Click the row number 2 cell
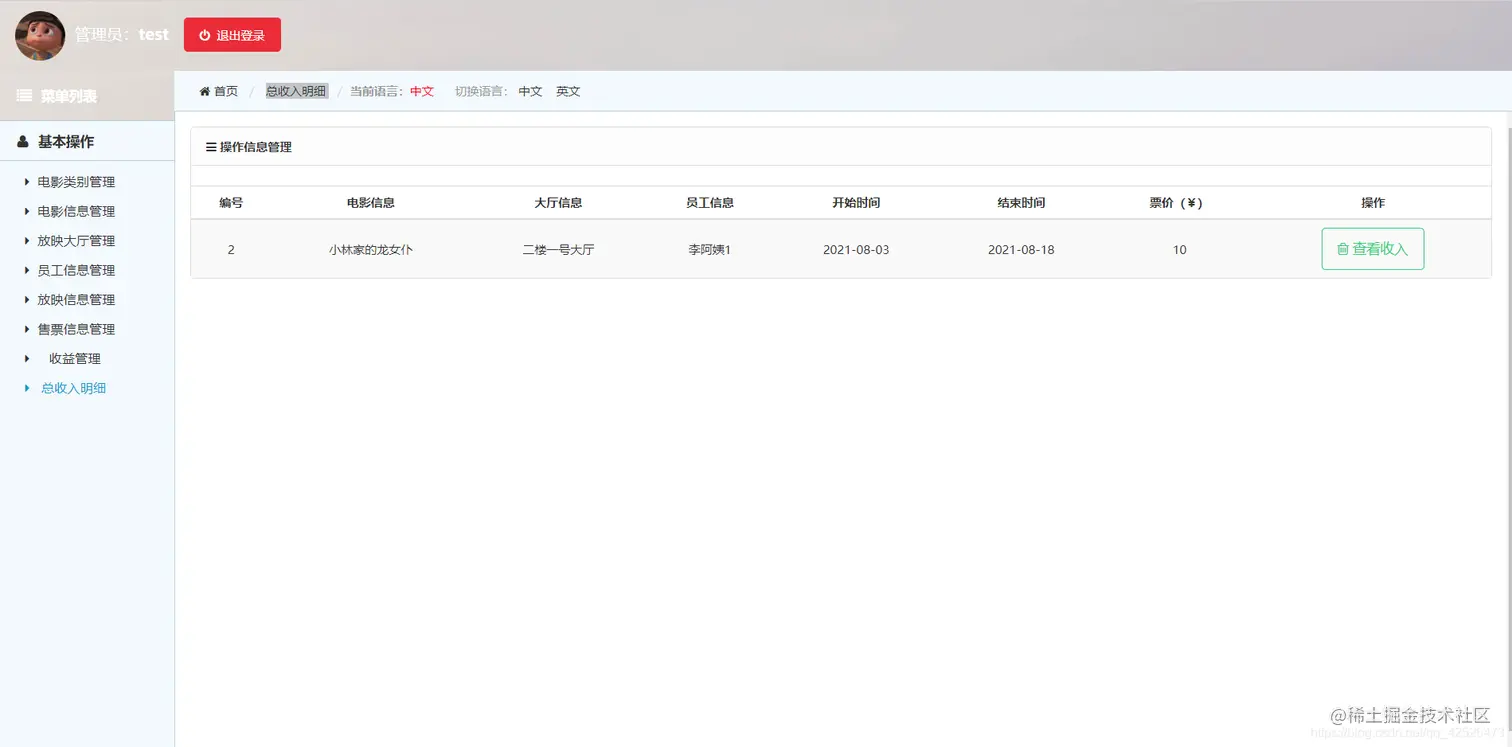 click(231, 250)
